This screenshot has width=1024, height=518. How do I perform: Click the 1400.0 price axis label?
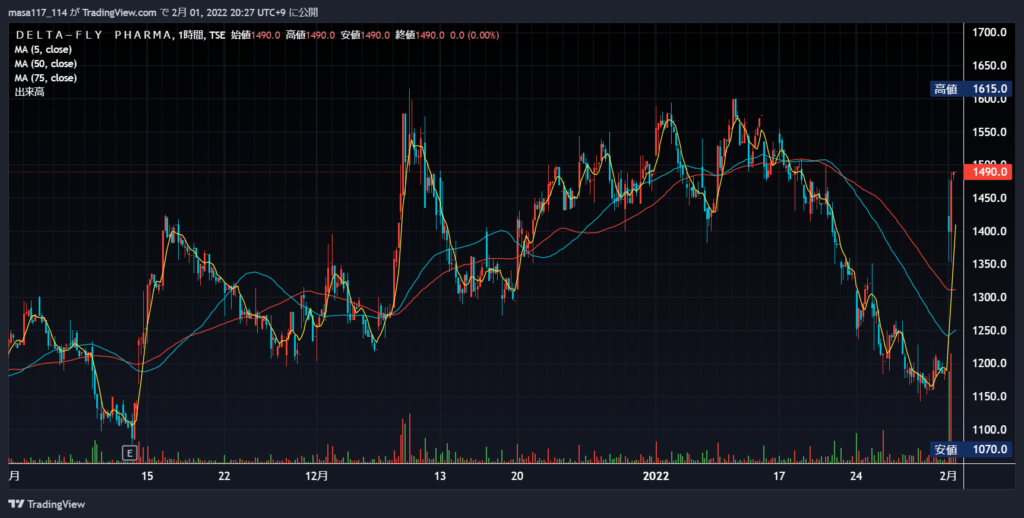(x=989, y=231)
